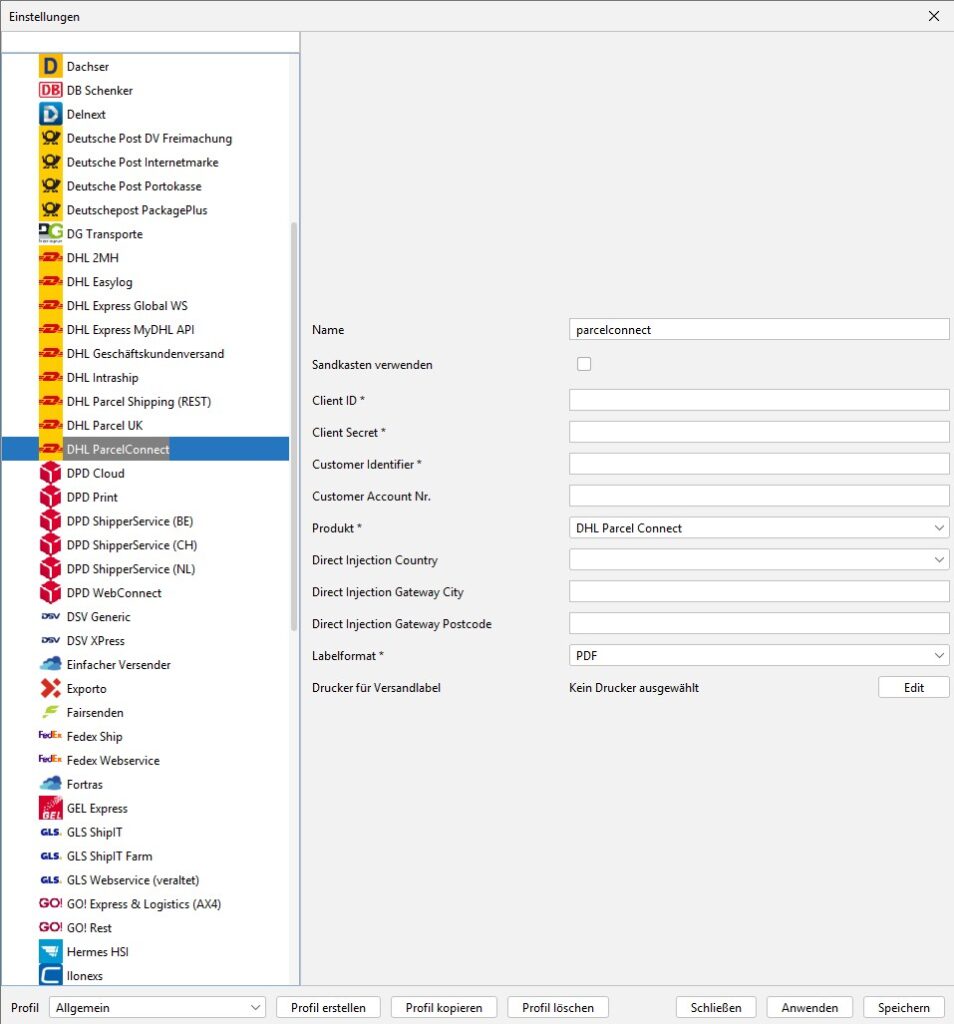Viewport: 954px width, 1024px height.
Task: Open the Labelformat dropdown
Action: pos(758,656)
